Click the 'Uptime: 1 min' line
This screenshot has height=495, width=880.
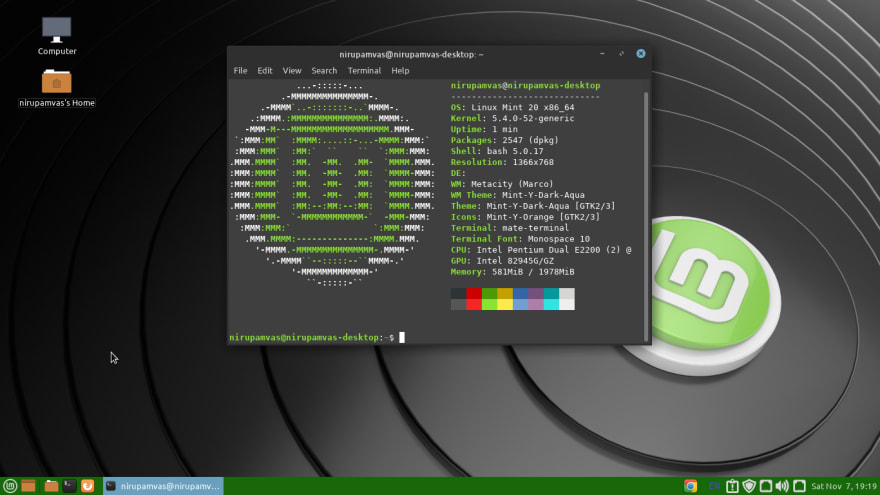point(484,129)
